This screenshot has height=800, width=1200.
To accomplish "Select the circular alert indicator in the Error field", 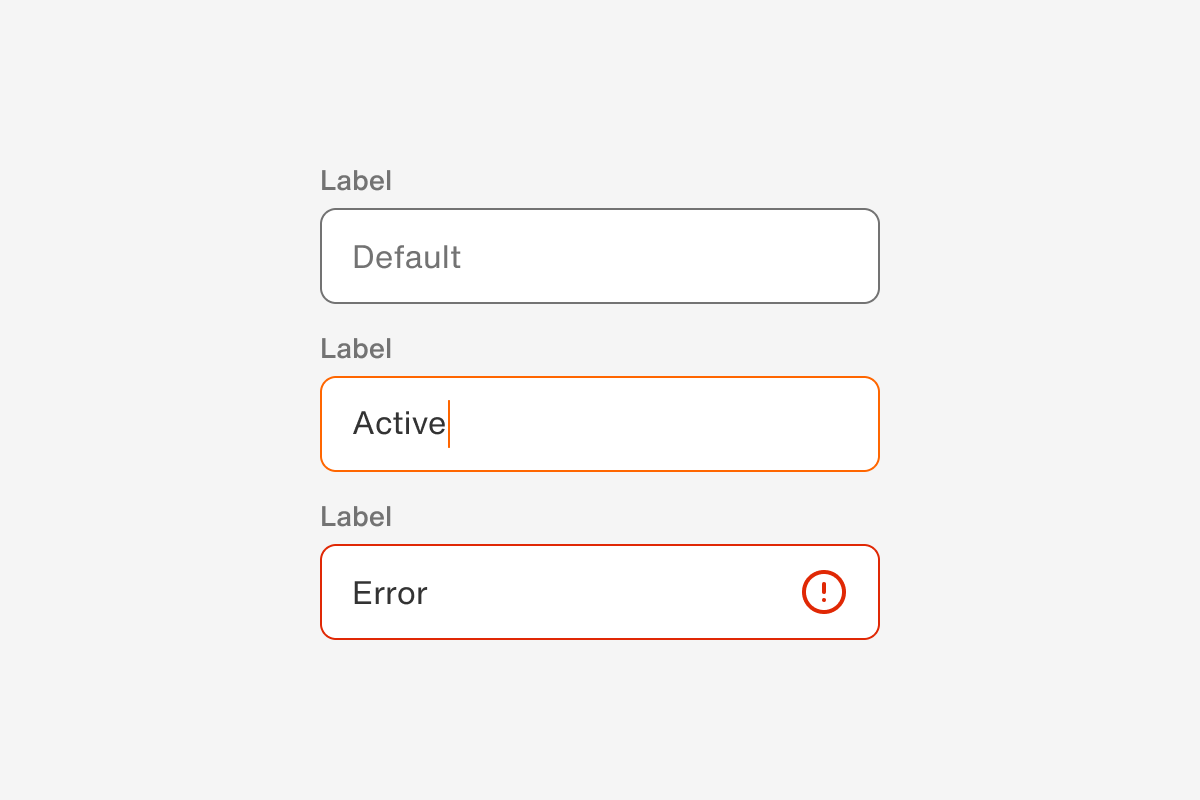I will [x=822, y=592].
